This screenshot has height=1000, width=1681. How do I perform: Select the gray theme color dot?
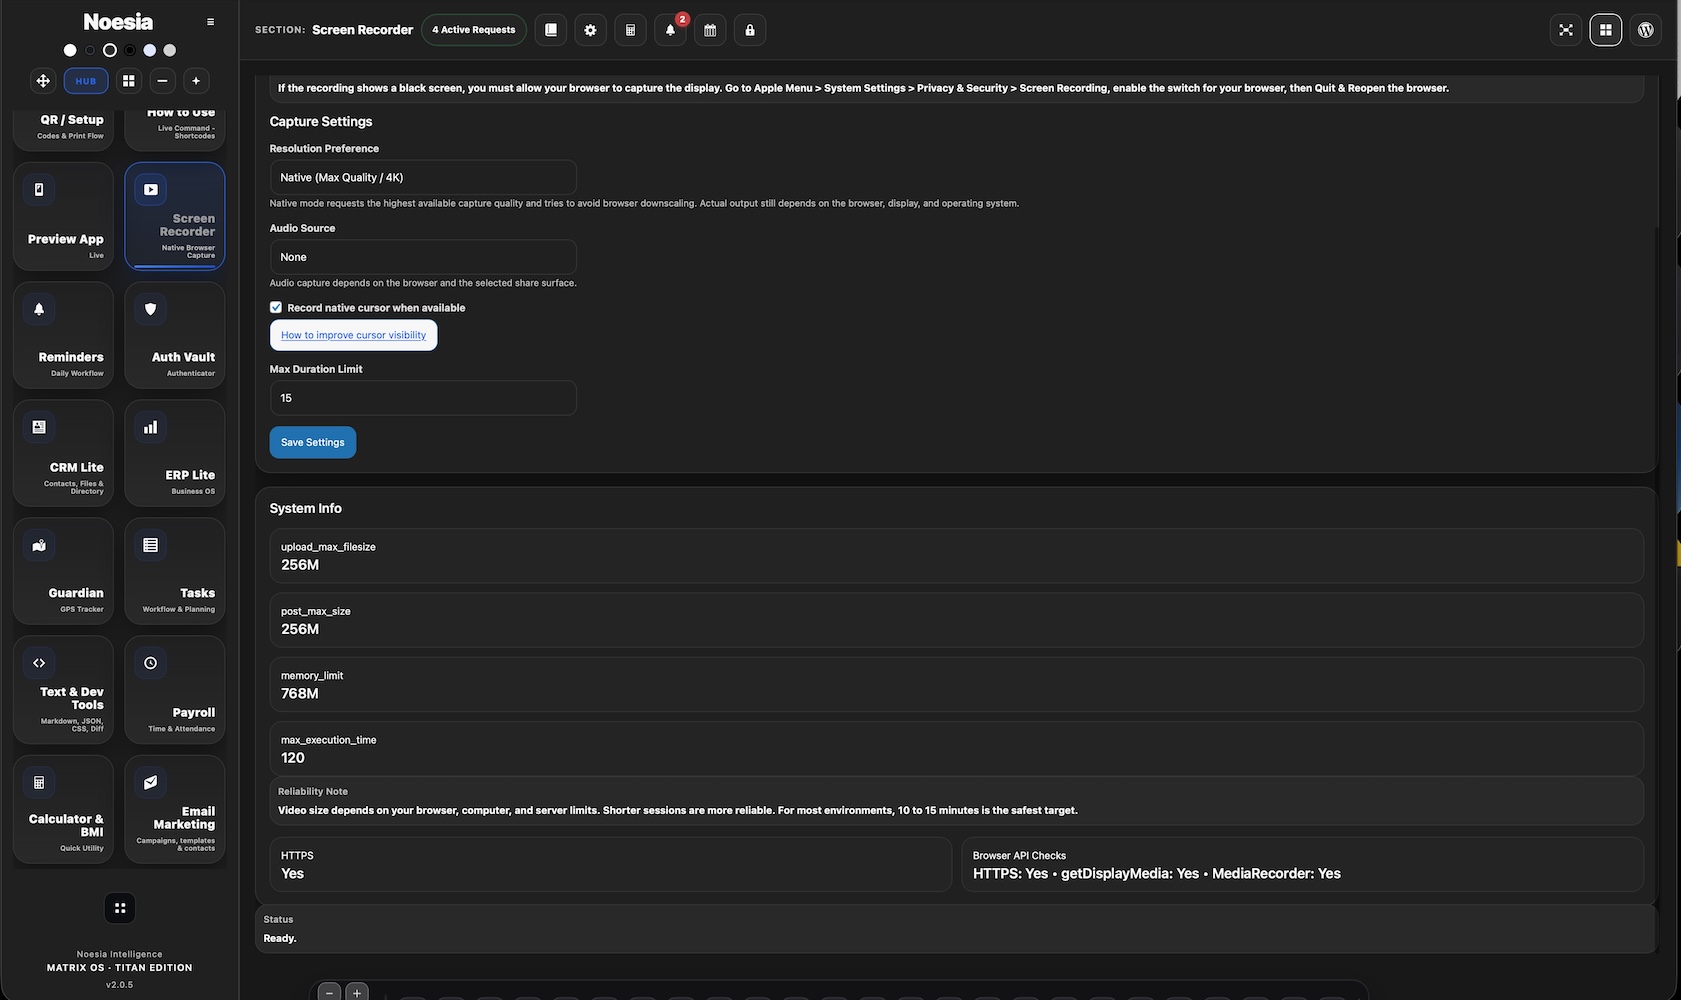tap(170, 50)
